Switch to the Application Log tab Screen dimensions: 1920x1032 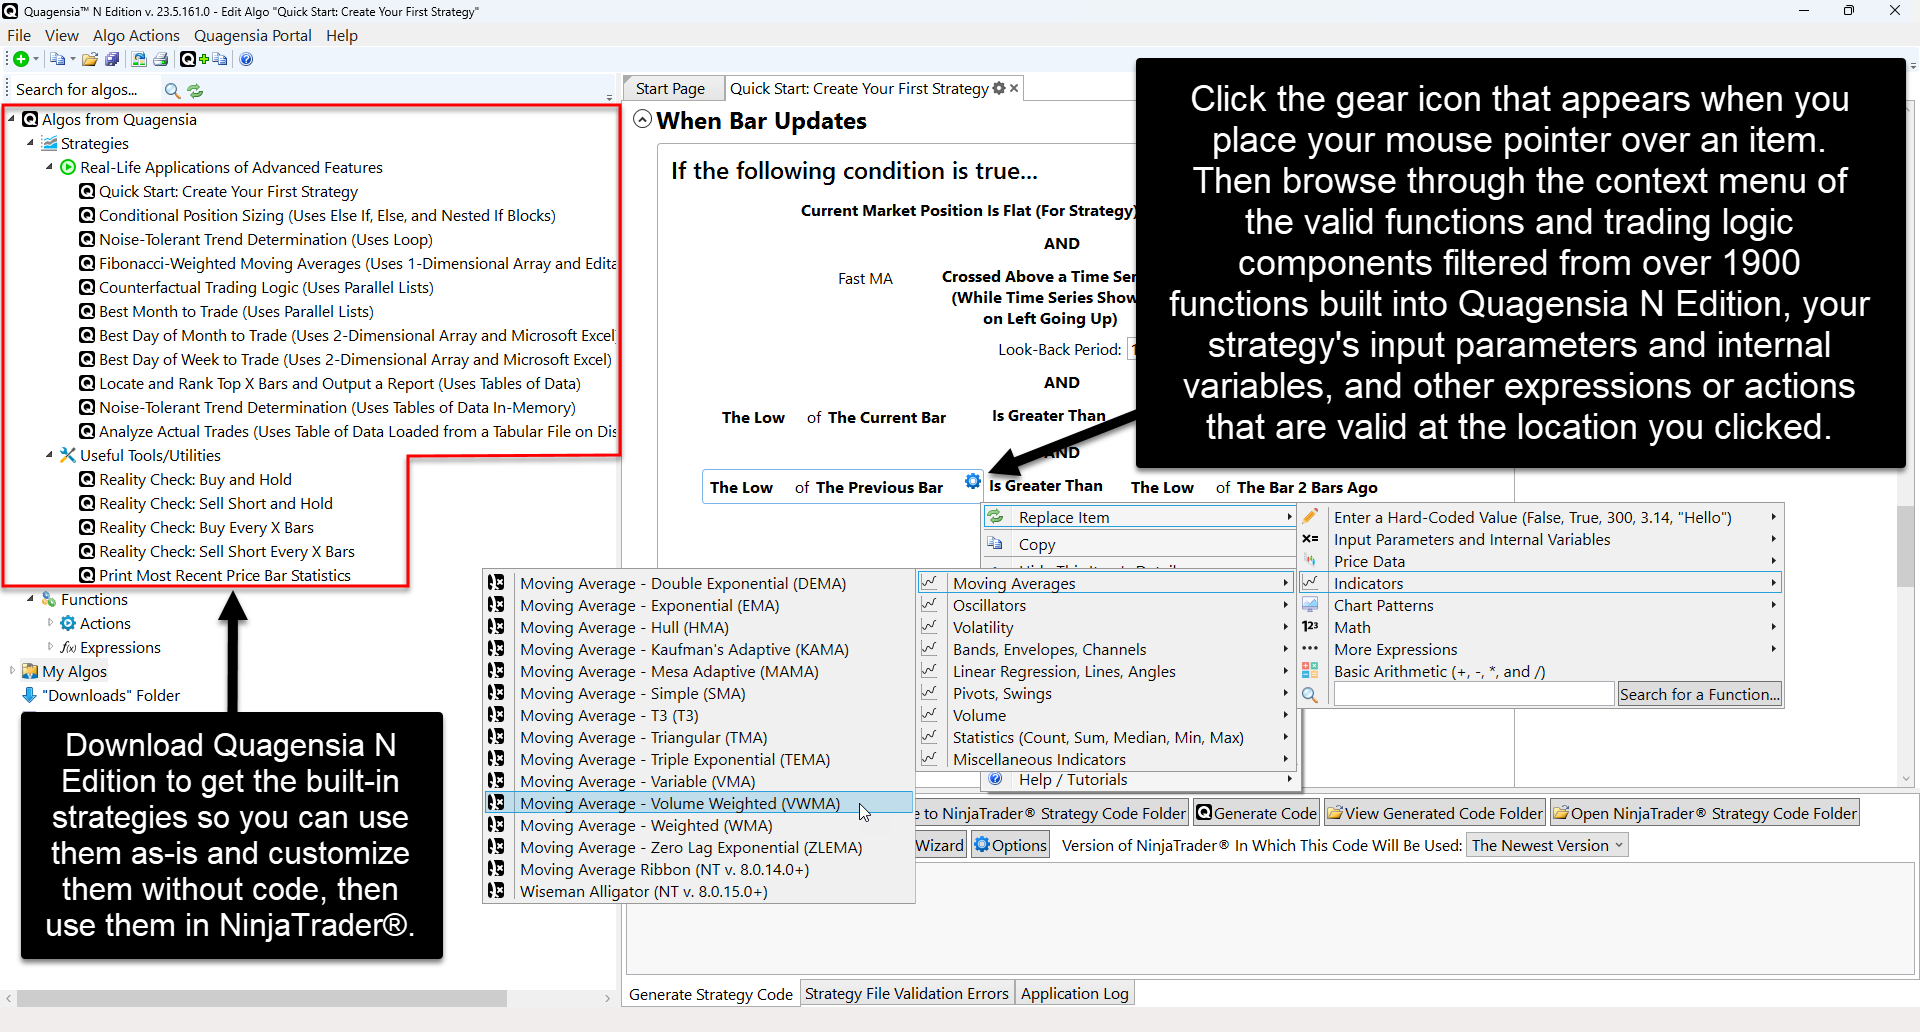click(x=1074, y=992)
